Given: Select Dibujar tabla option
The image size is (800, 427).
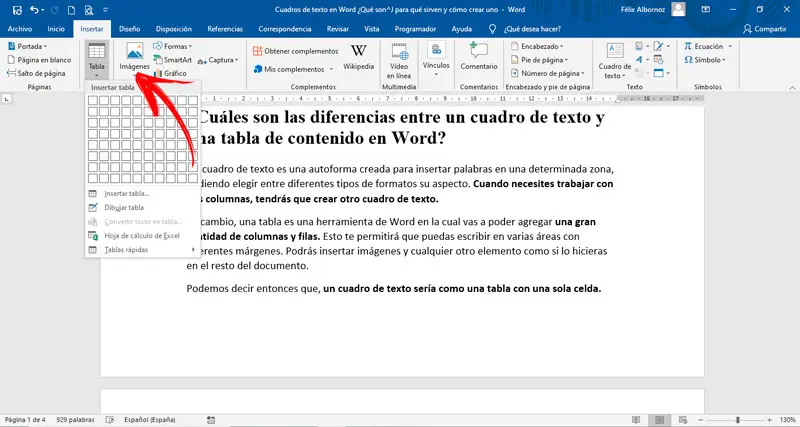Looking at the screenshot, I should pos(125,207).
